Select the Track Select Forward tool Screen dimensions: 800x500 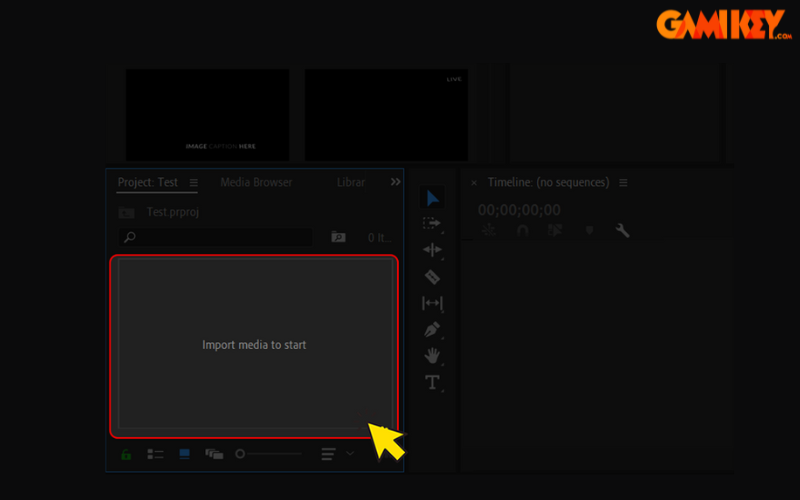(x=432, y=223)
